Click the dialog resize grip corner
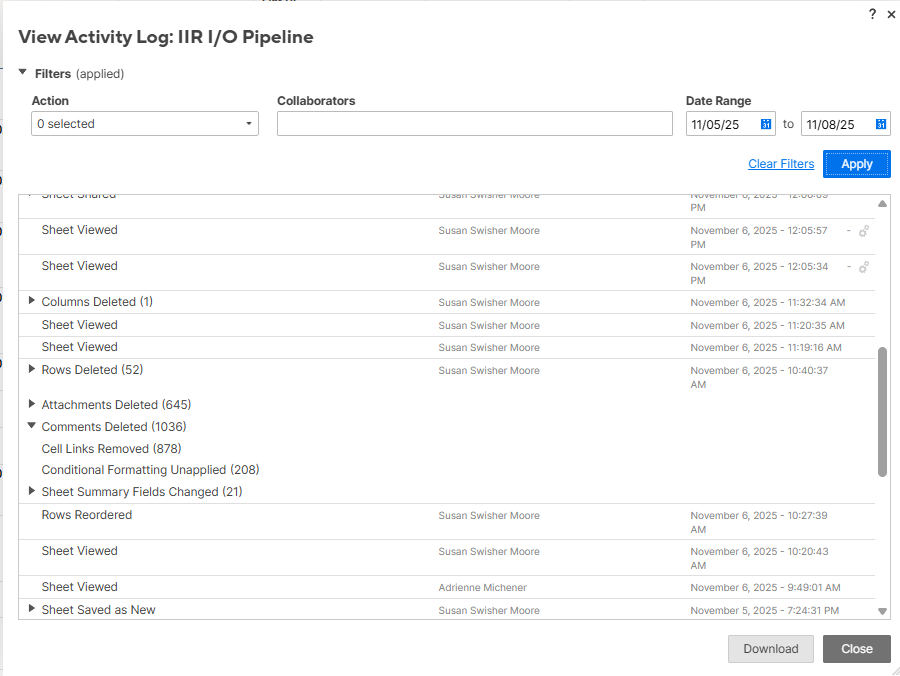Image resolution: width=900 pixels, height=676 pixels. tap(895, 671)
